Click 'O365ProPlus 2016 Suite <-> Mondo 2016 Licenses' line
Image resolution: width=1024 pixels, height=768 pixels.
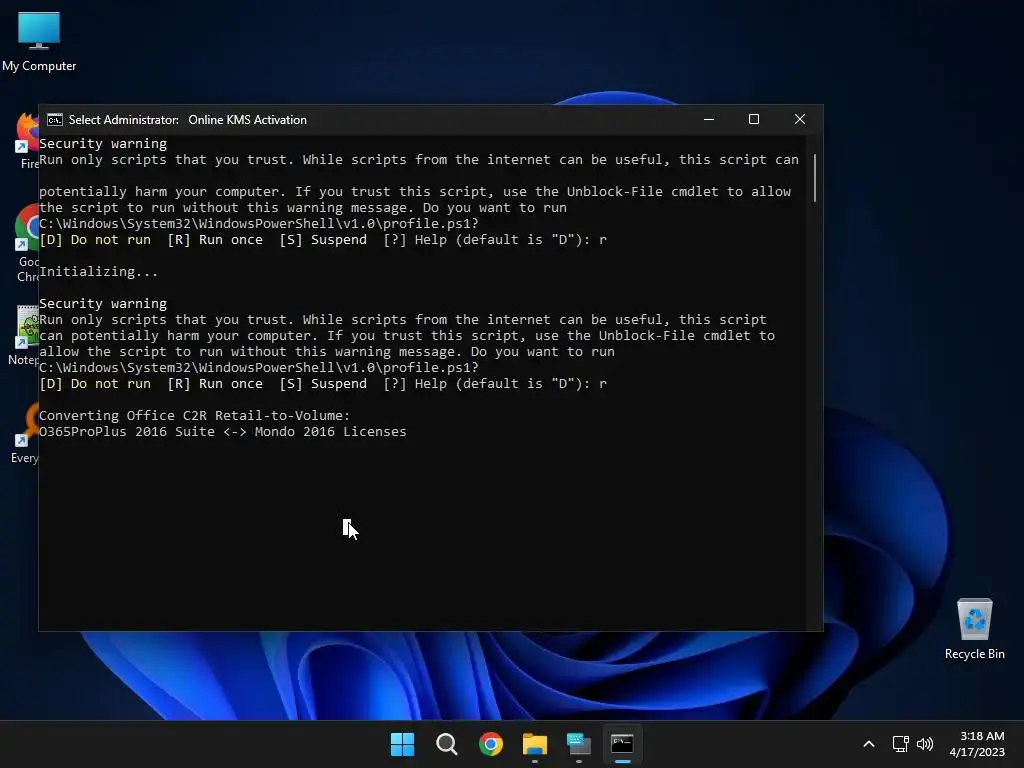(223, 432)
